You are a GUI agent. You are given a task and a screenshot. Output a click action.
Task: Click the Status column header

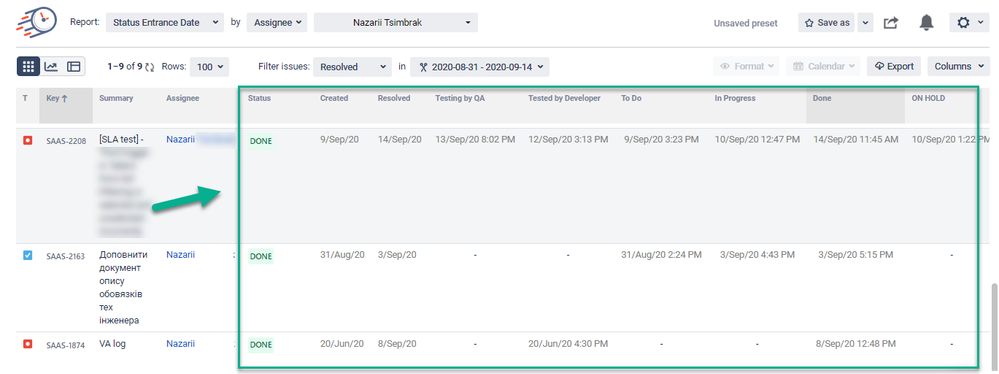(x=259, y=98)
